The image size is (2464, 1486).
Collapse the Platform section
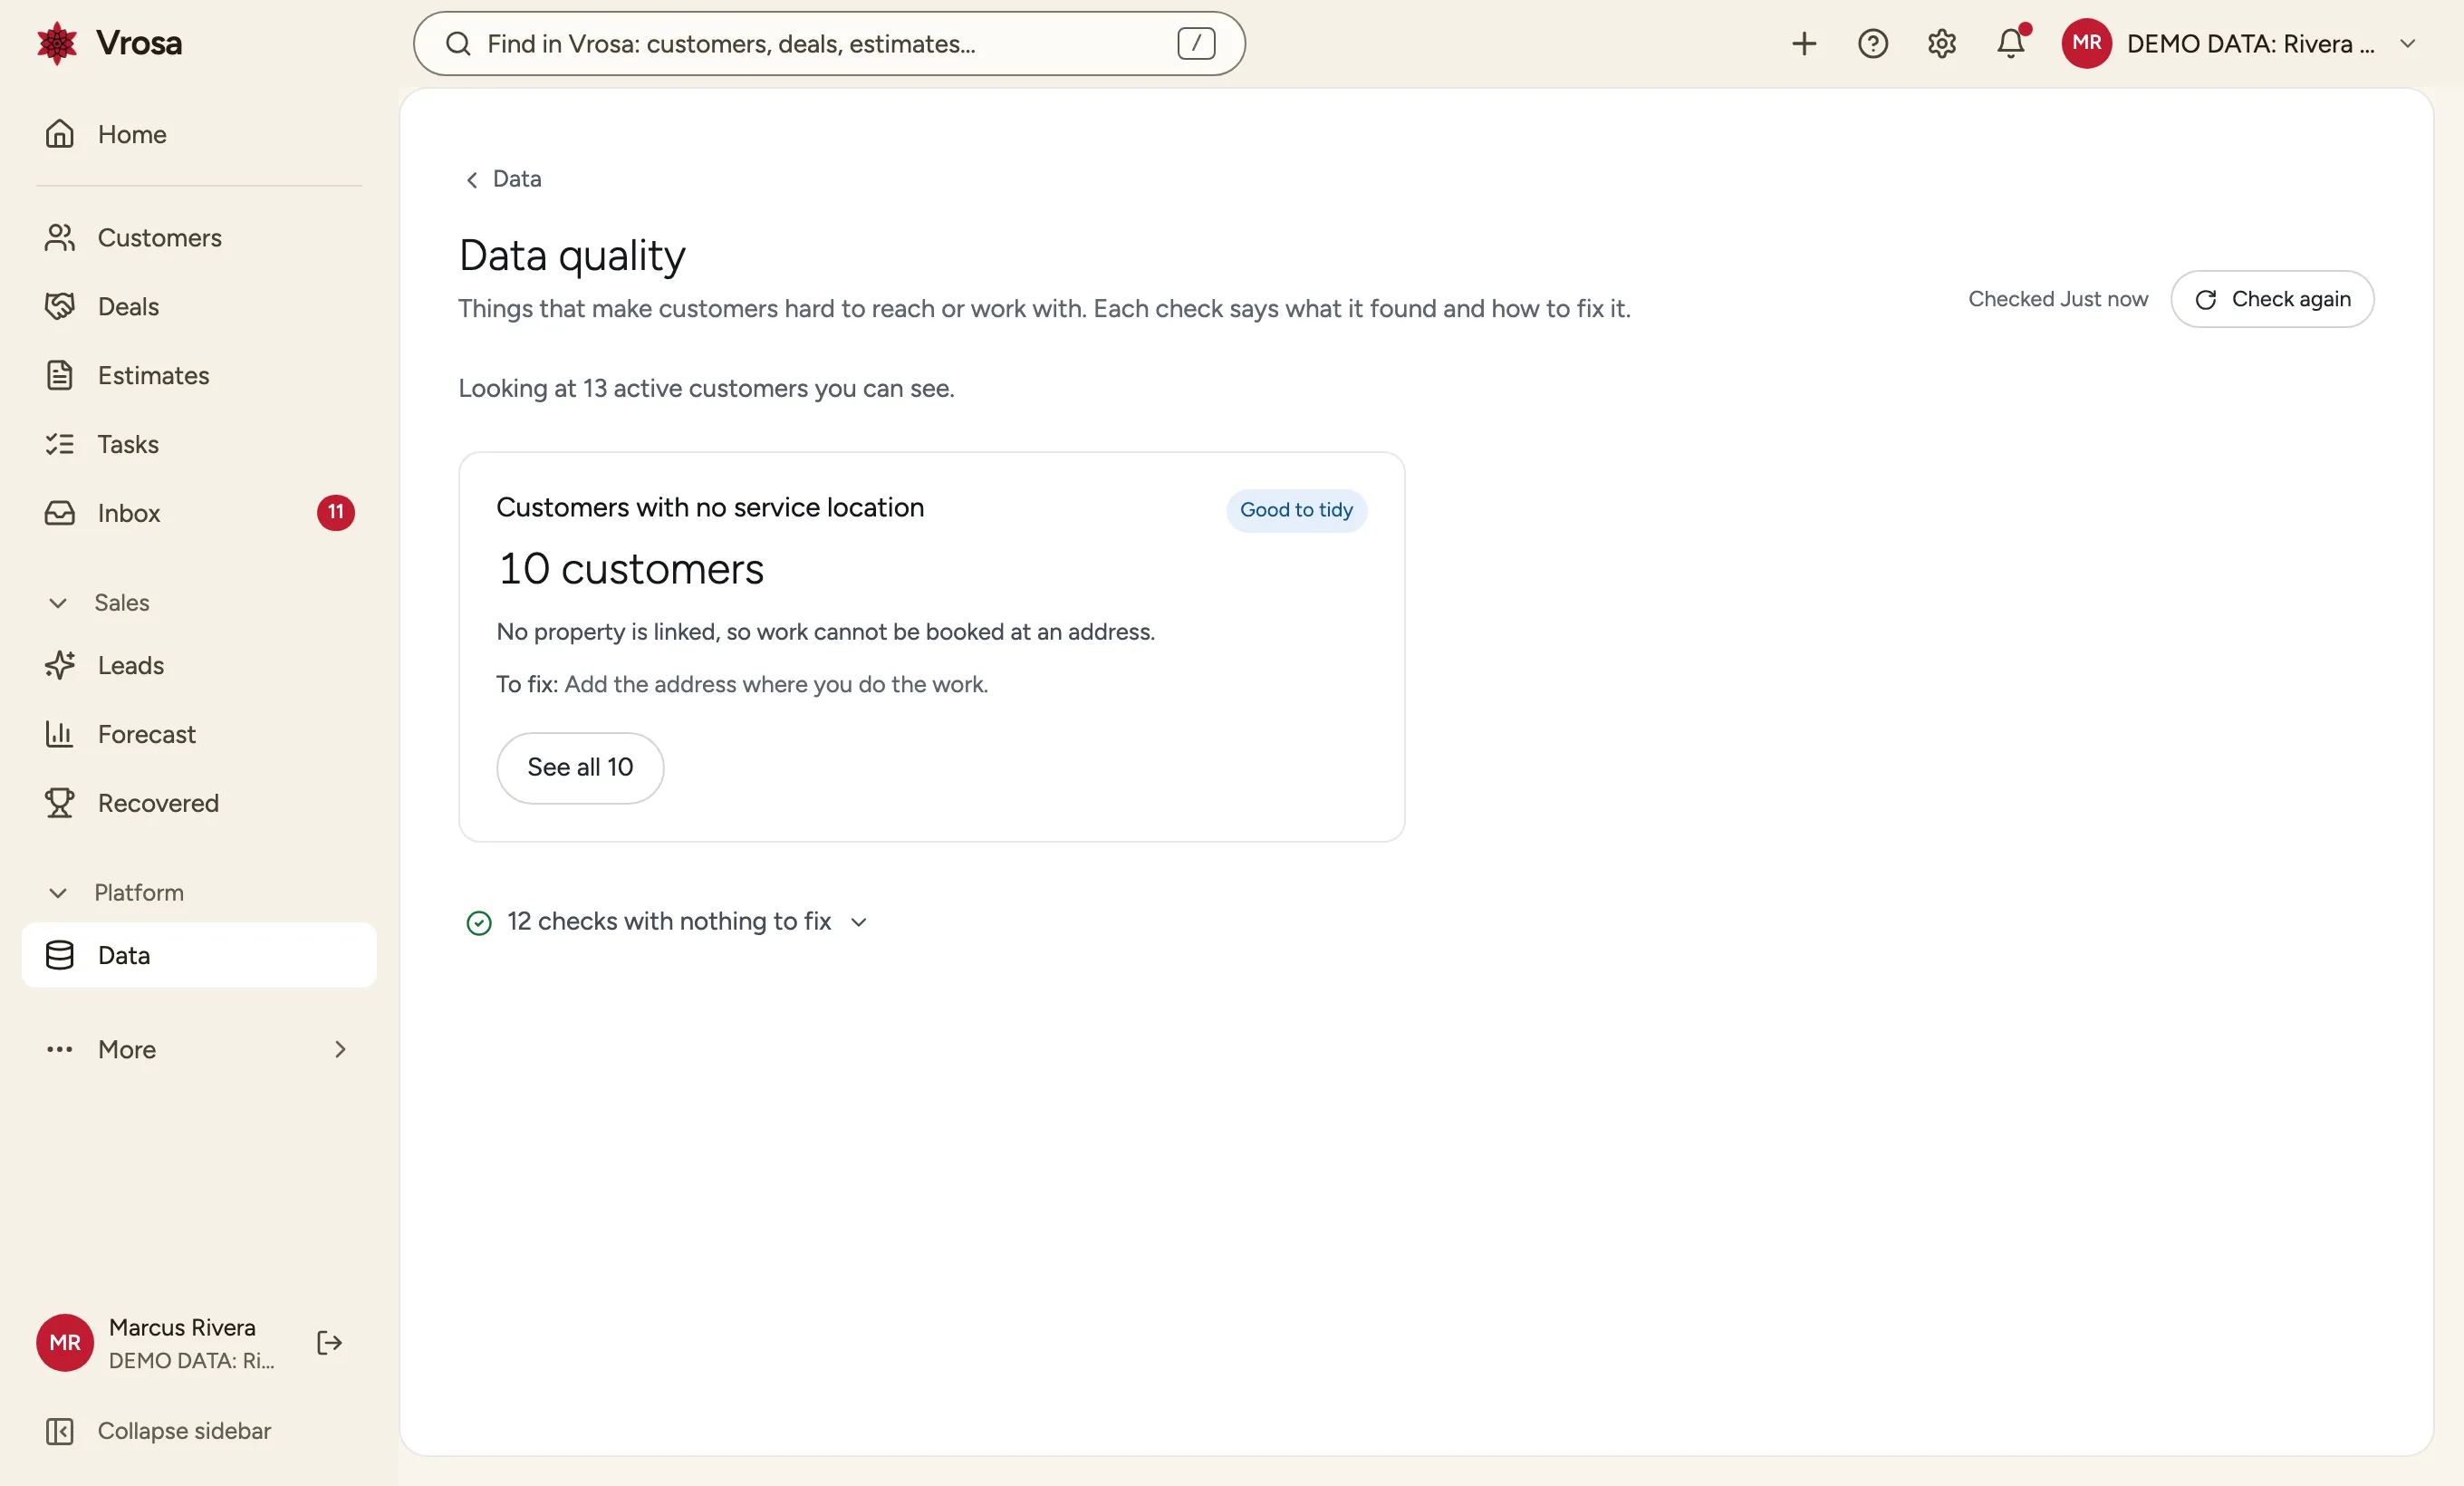(115, 893)
